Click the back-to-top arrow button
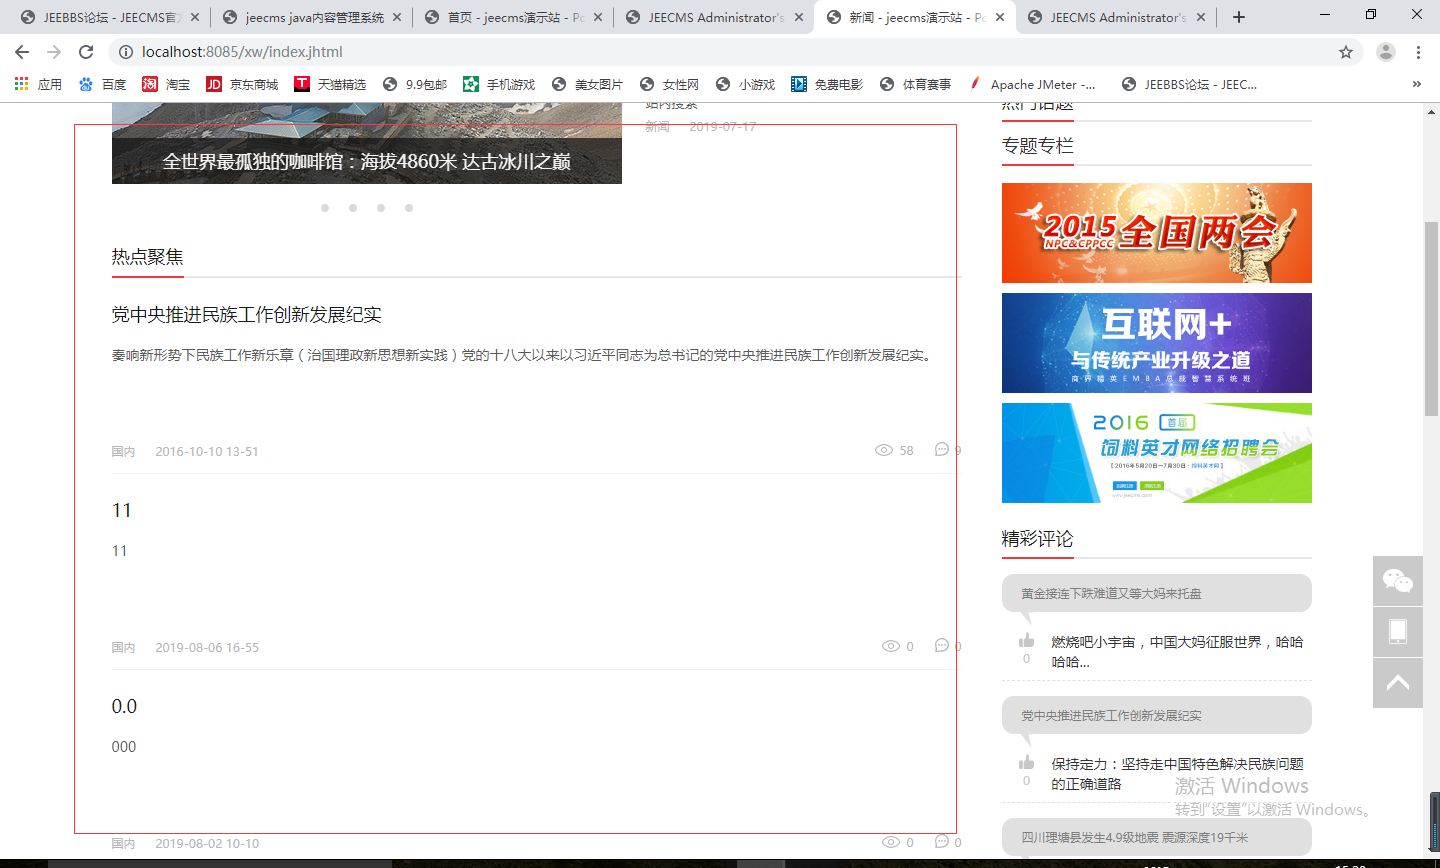The image size is (1440, 868). [x=1398, y=683]
